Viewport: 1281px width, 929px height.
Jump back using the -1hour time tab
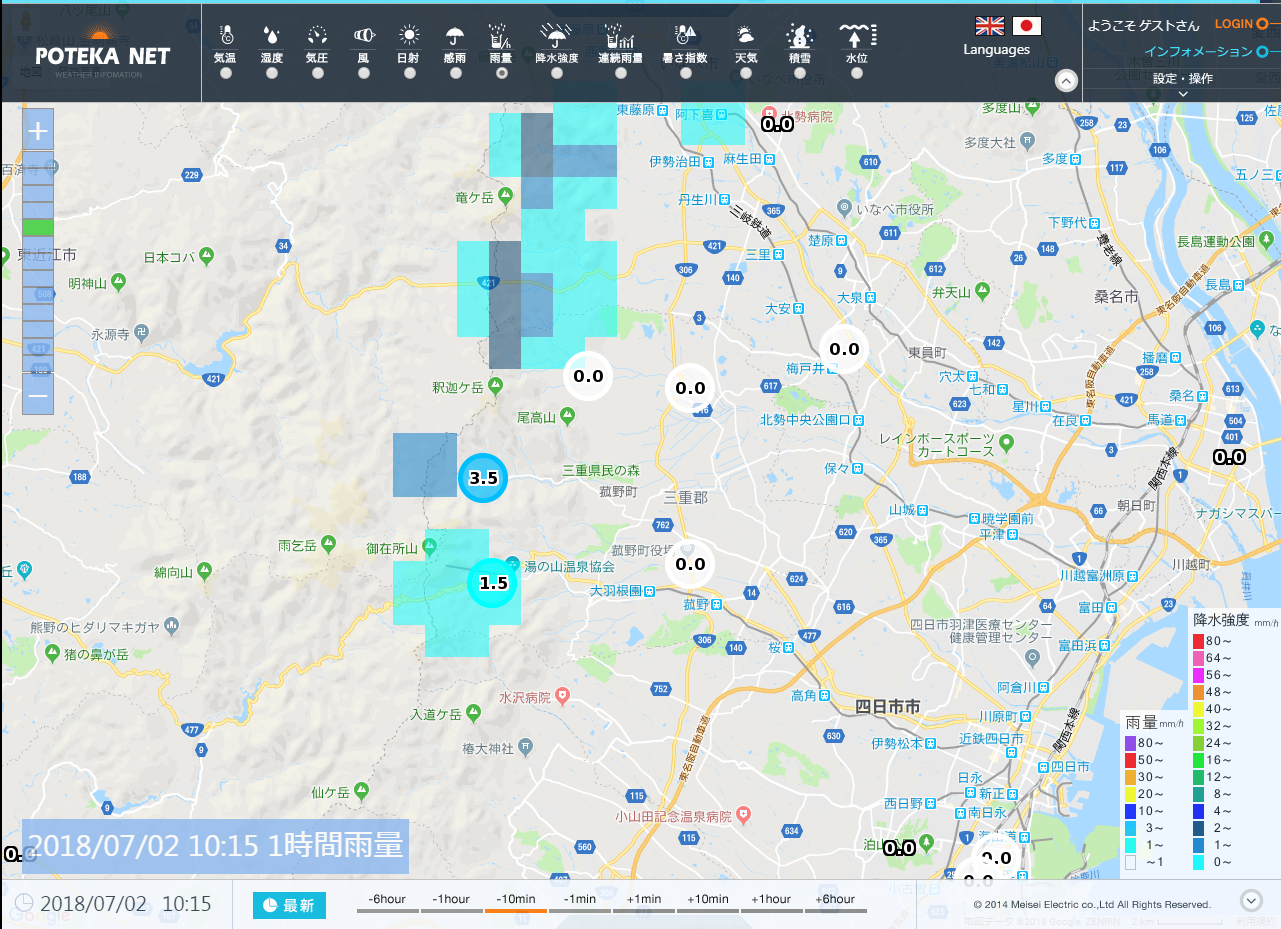pos(451,901)
